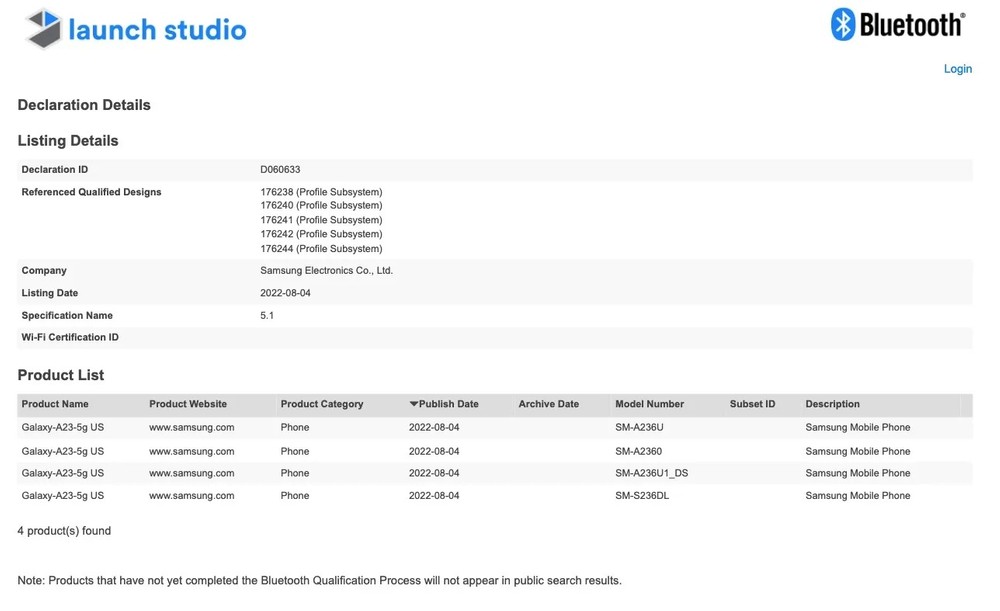Click the launch studio cube logo icon
The width and height of the screenshot is (1000, 611).
43,29
